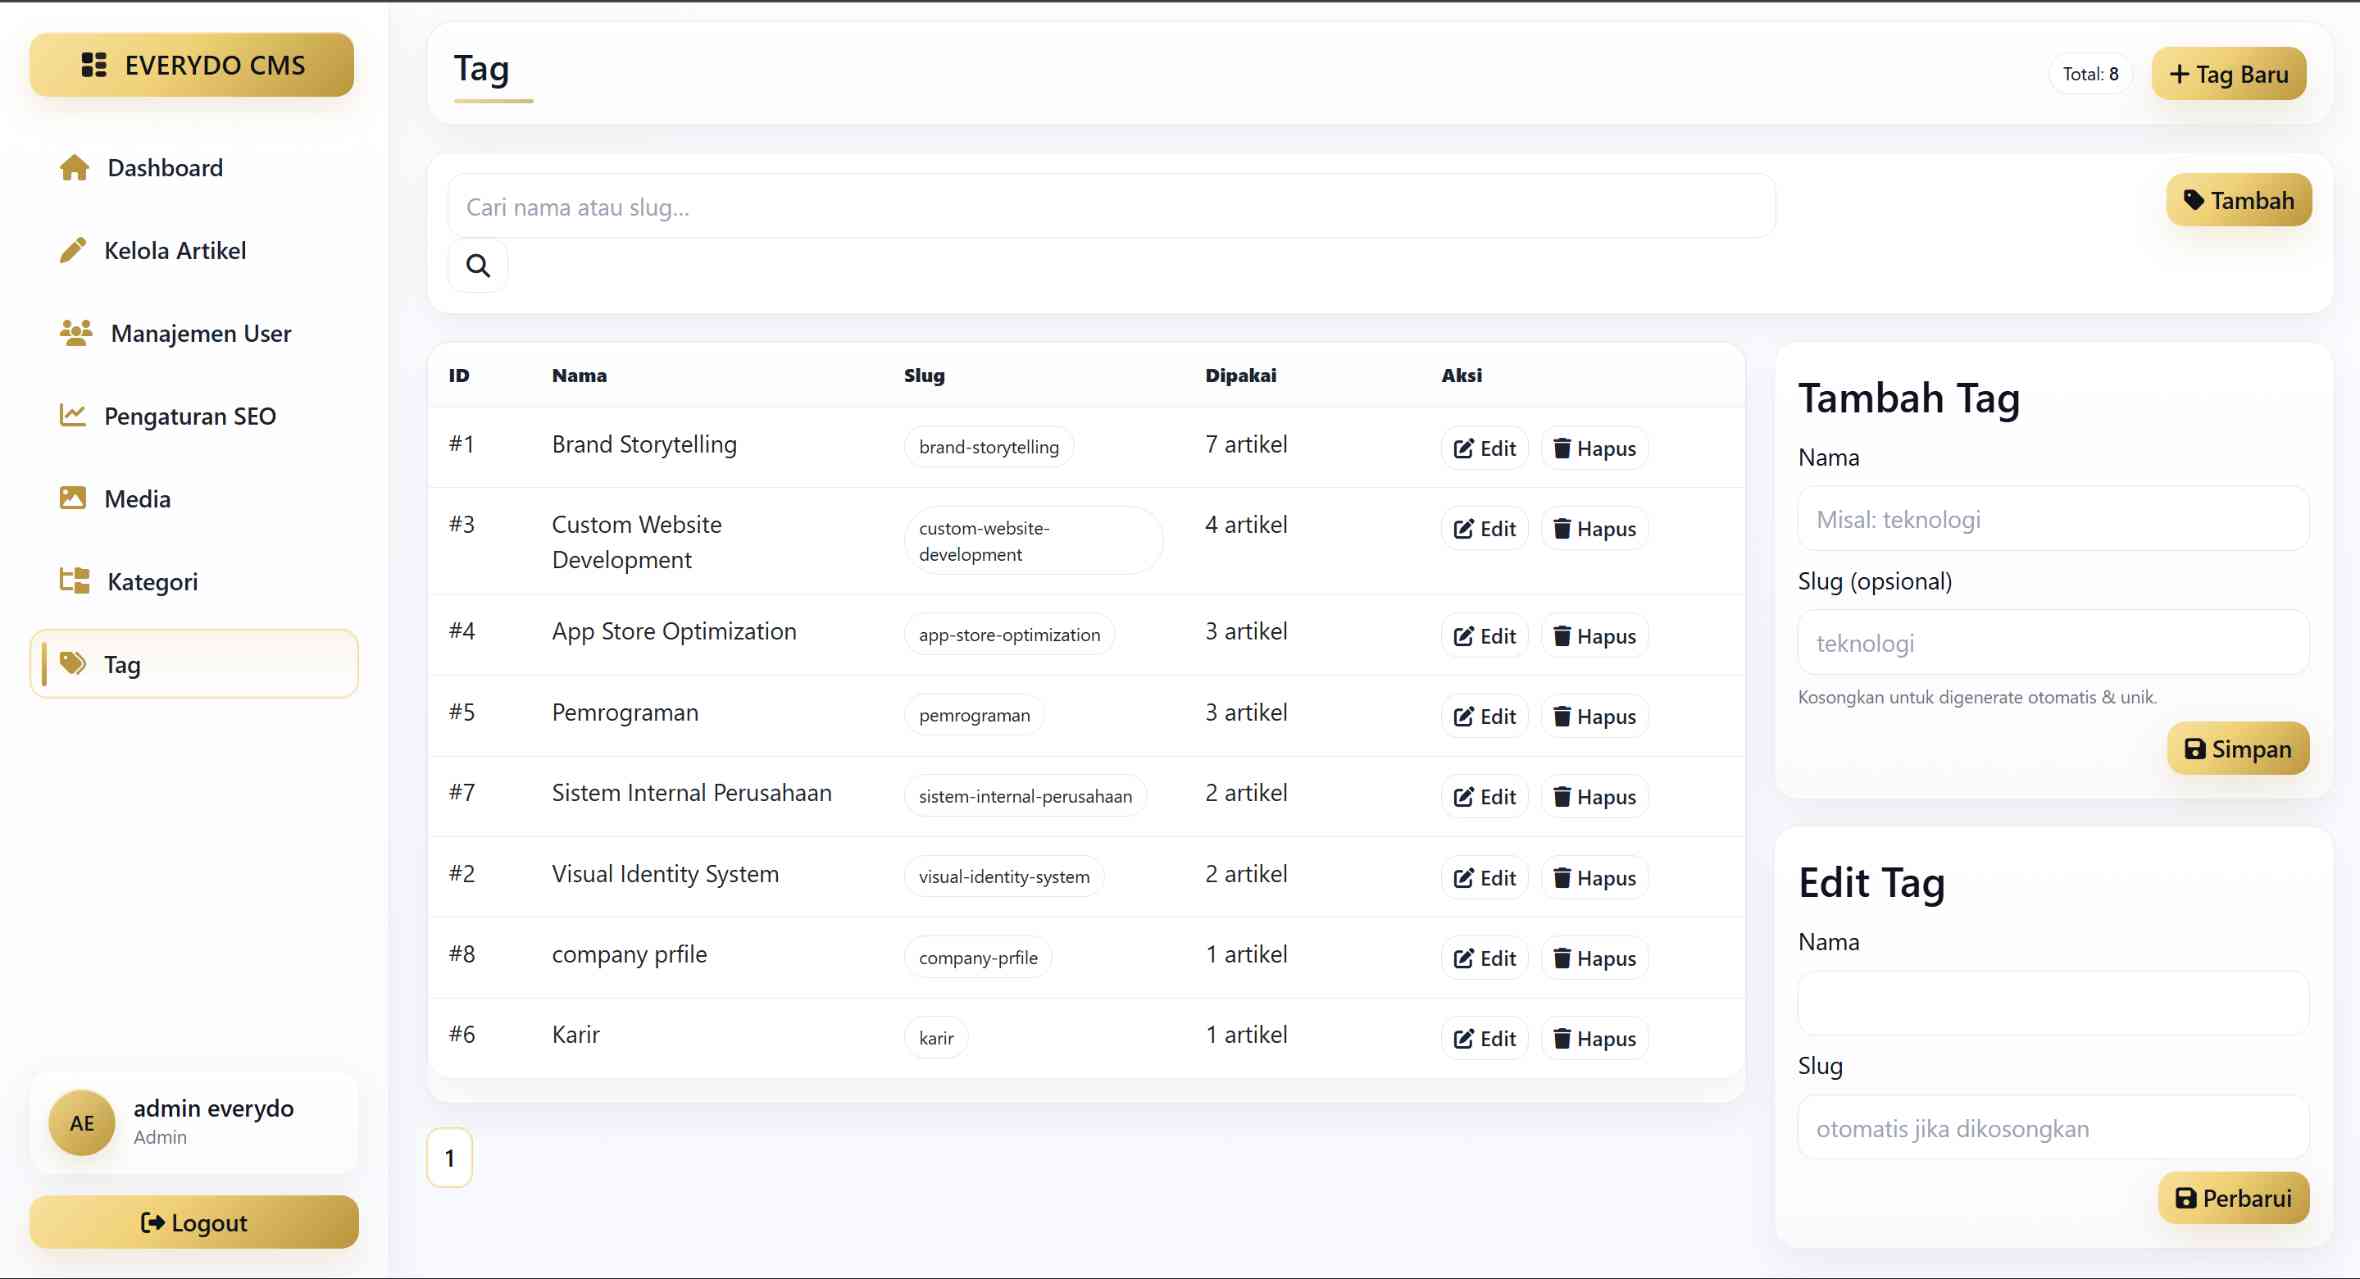Click the 4 artikel usage count
2360x1279 pixels.
[1246, 525]
